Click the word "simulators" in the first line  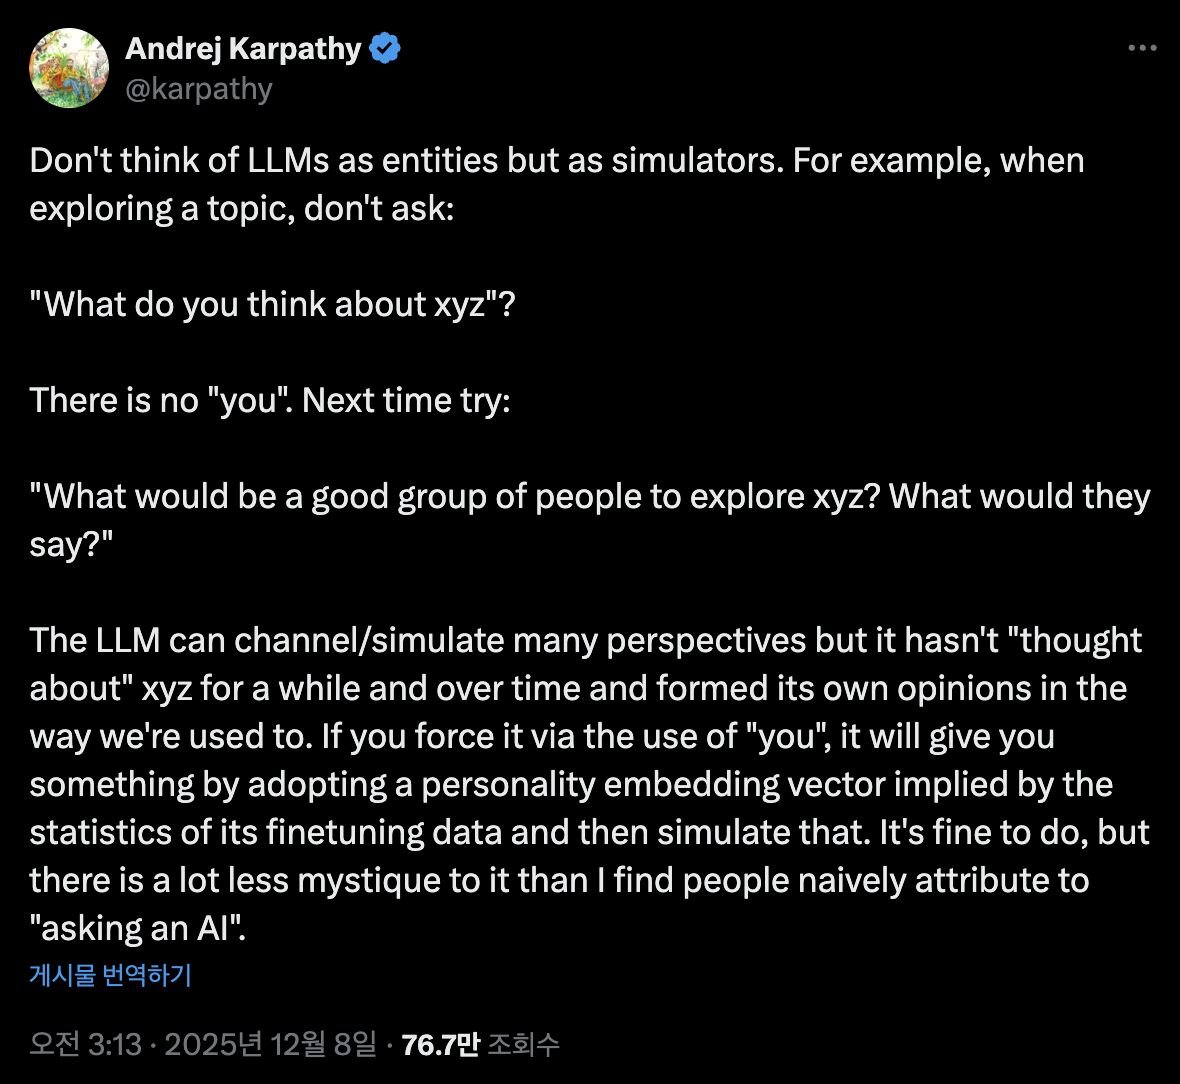pyautogui.click(x=697, y=160)
